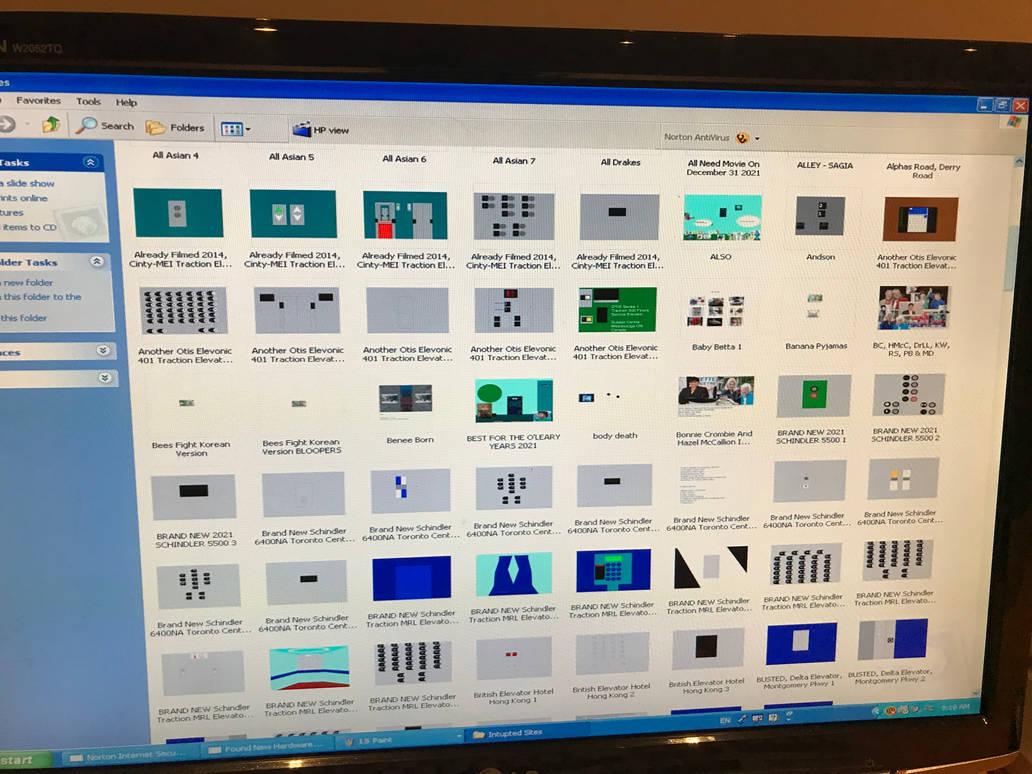Viewport: 1032px width, 774px height.
Task: Click the Forward arrow icon
Action: point(7,123)
